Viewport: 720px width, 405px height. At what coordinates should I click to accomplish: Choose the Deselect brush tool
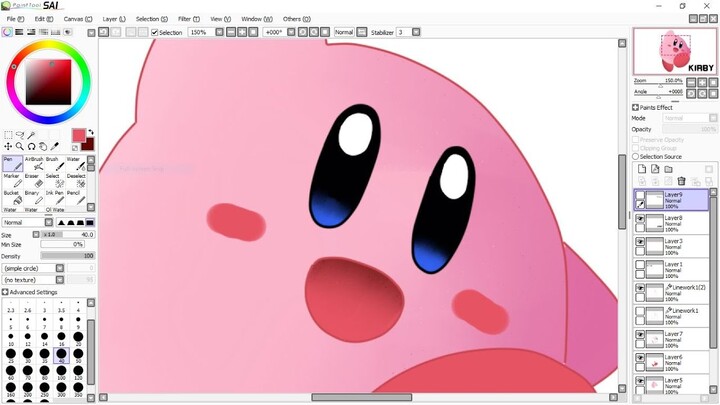tap(76, 181)
